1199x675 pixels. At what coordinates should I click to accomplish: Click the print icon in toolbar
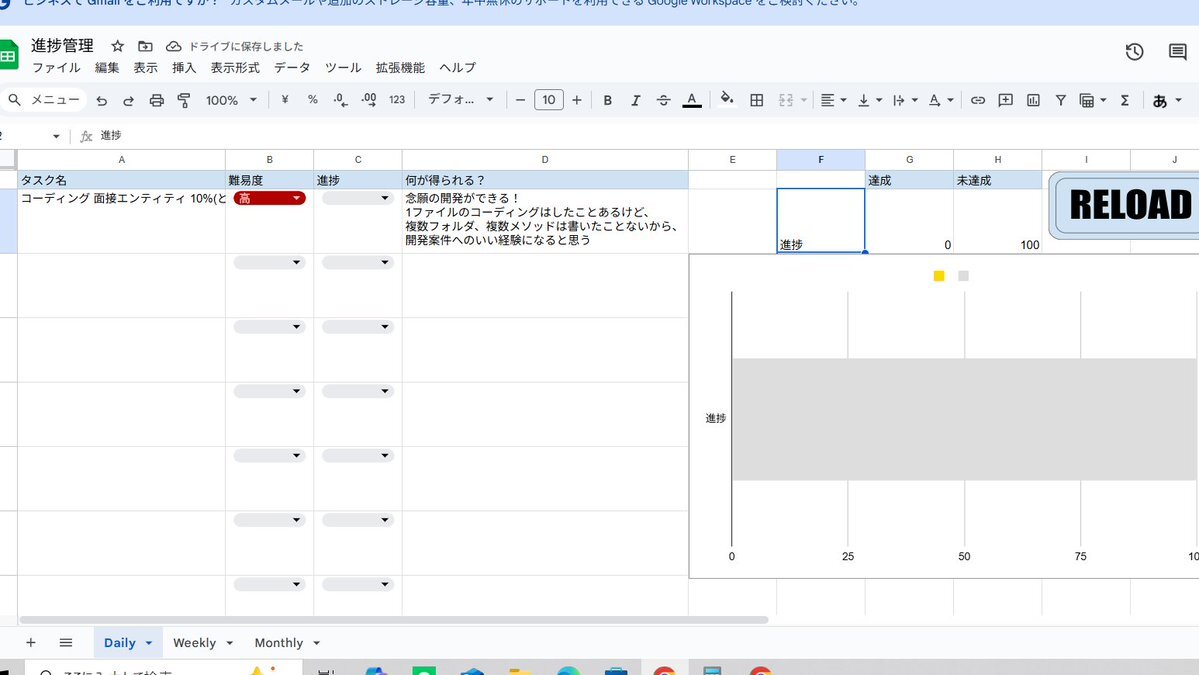tap(156, 100)
